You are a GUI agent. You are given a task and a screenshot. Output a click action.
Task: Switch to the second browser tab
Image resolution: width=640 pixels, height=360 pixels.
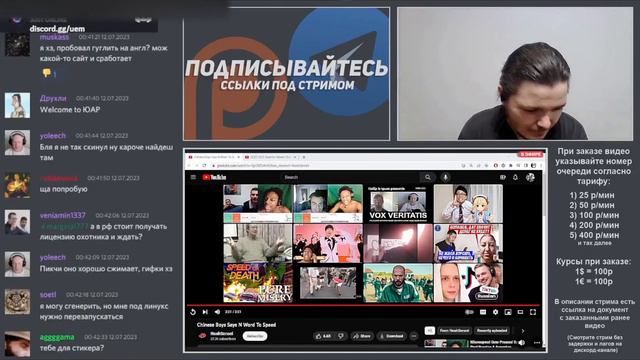click(270, 157)
